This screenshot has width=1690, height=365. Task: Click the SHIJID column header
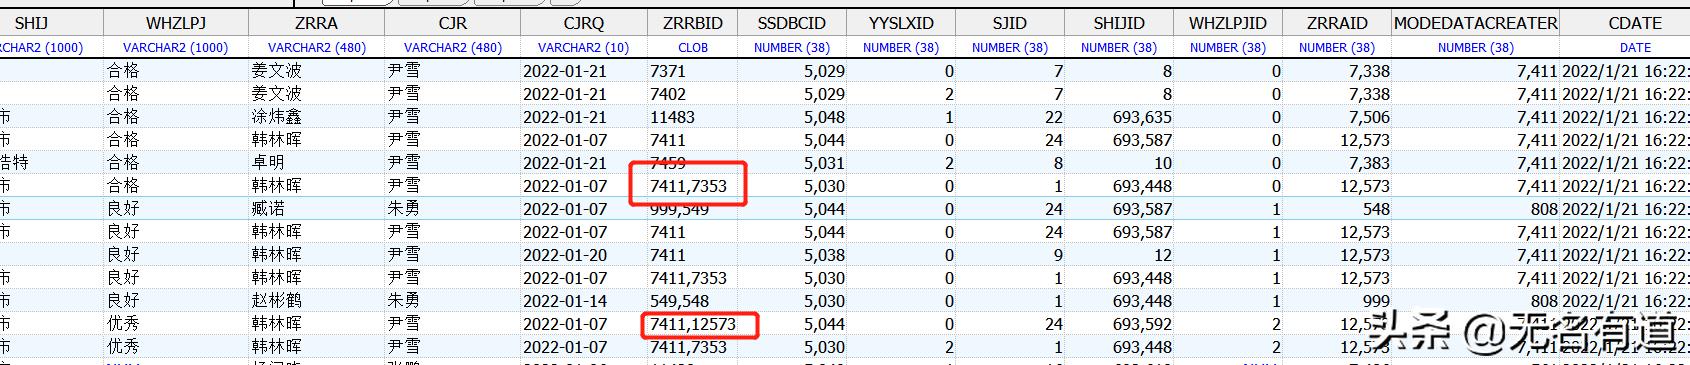pyautogui.click(x=1119, y=23)
